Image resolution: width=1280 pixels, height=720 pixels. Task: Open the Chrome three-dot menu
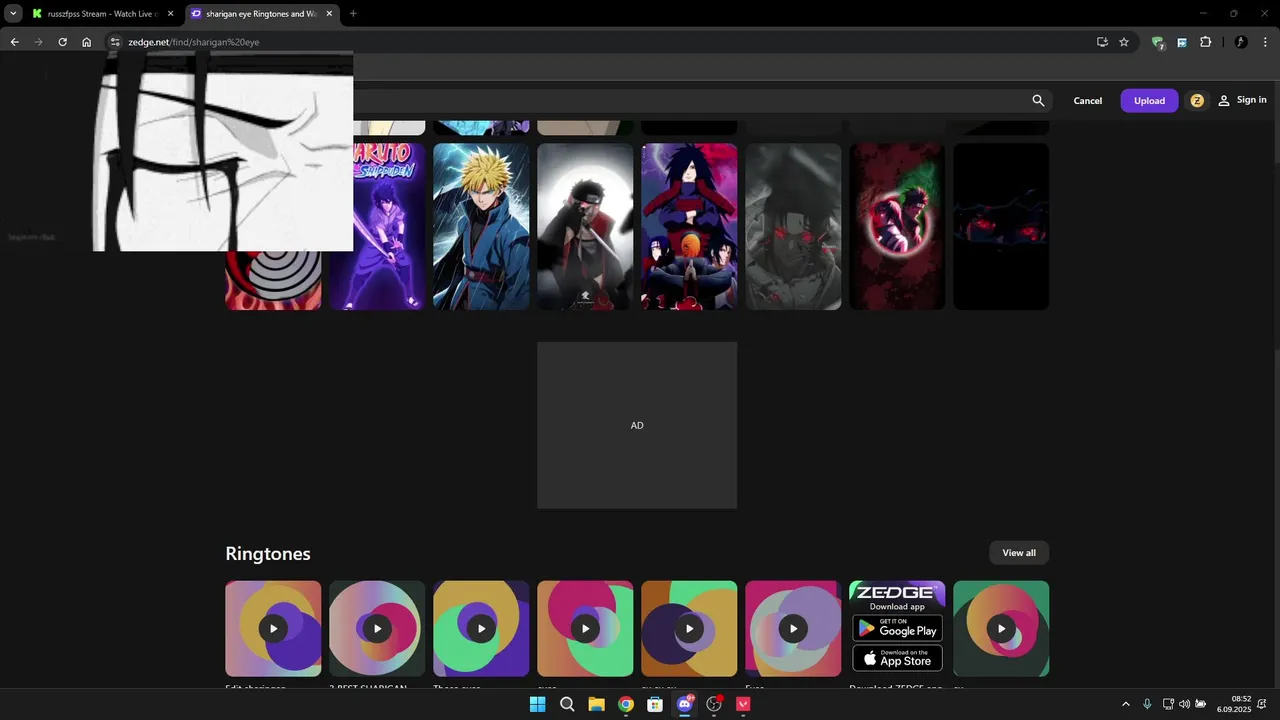tap(1265, 42)
